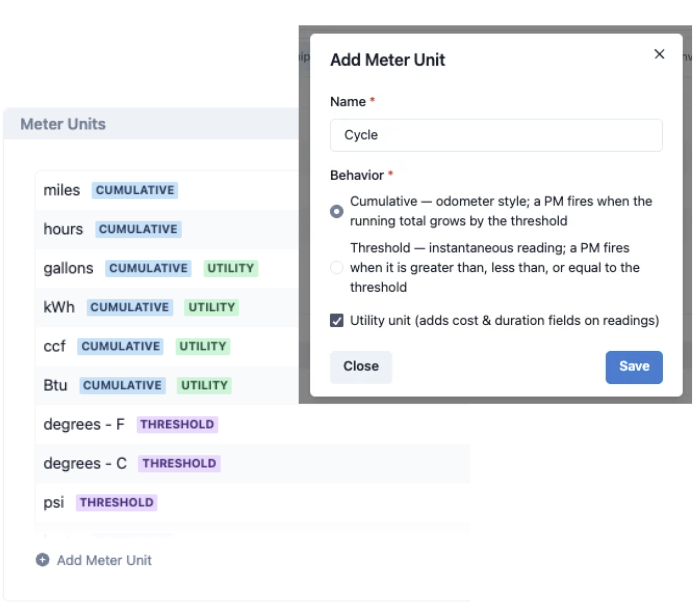Image resolution: width=696 pixels, height=607 pixels.
Task: Click the degrees - F unit name
Action: pos(84,425)
